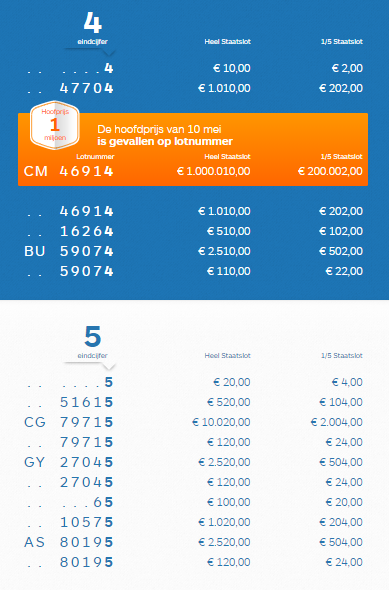Click the € 200.002,00 fifth-ticket prize
389x590 pixels.
(x=330, y=171)
